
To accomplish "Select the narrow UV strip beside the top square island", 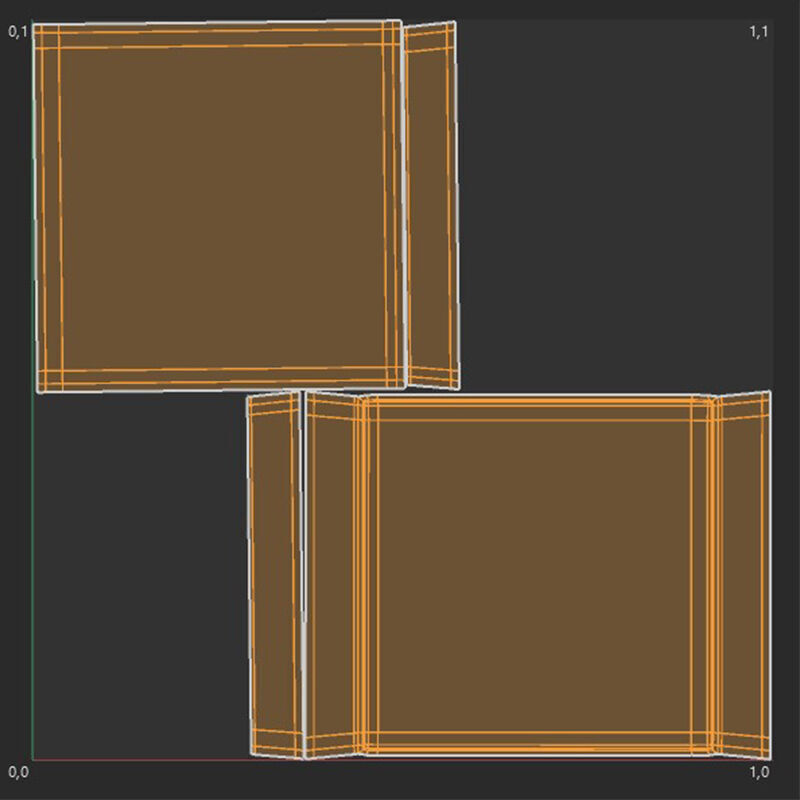I will click(x=432, y=206).
